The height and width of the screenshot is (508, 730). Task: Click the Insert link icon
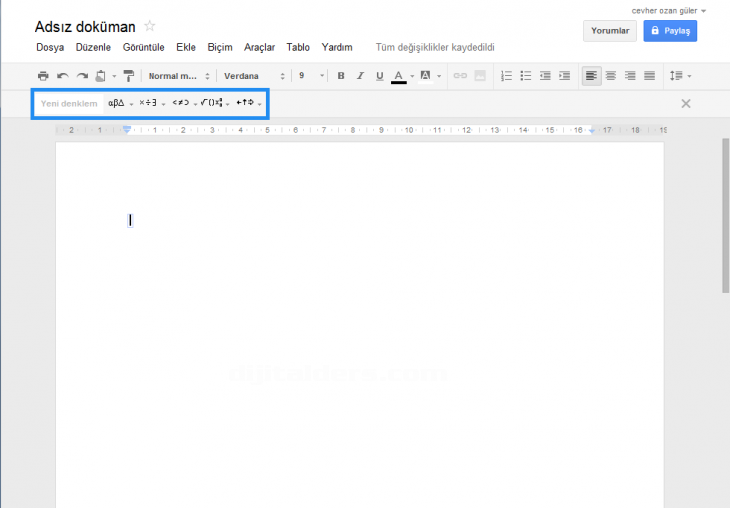[x=460, y=76]
